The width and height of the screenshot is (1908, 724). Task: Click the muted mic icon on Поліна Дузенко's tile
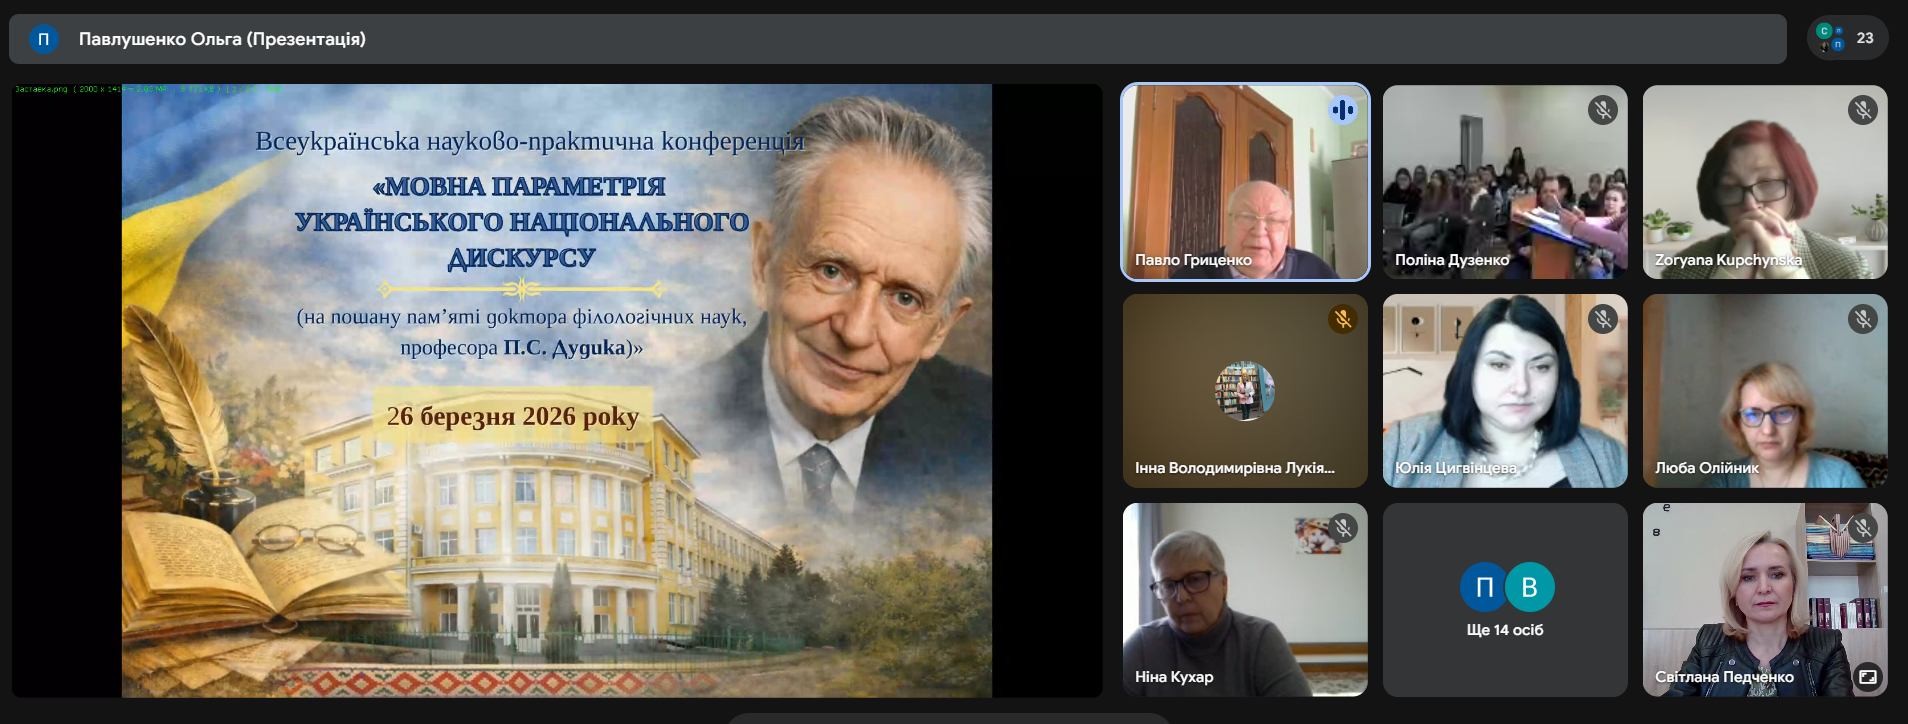(1602, 110)
